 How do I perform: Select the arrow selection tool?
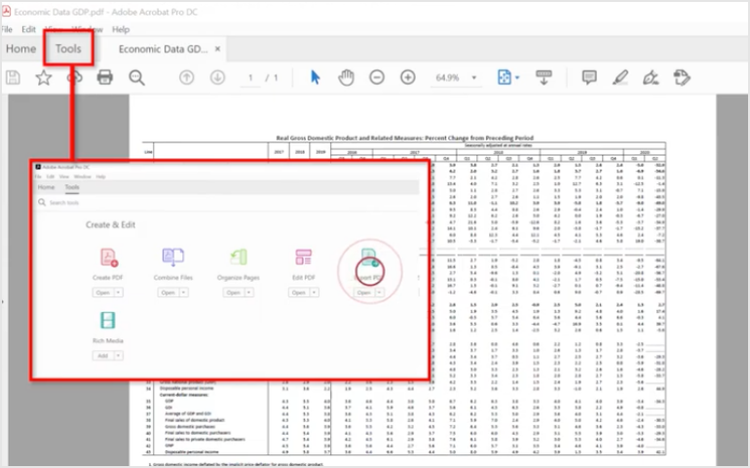316,78
